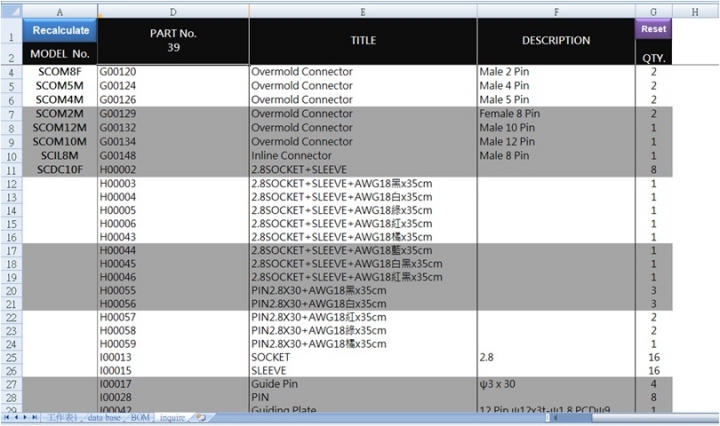
Task: Click description Male 2 Pin
Action: pos(556,72)
